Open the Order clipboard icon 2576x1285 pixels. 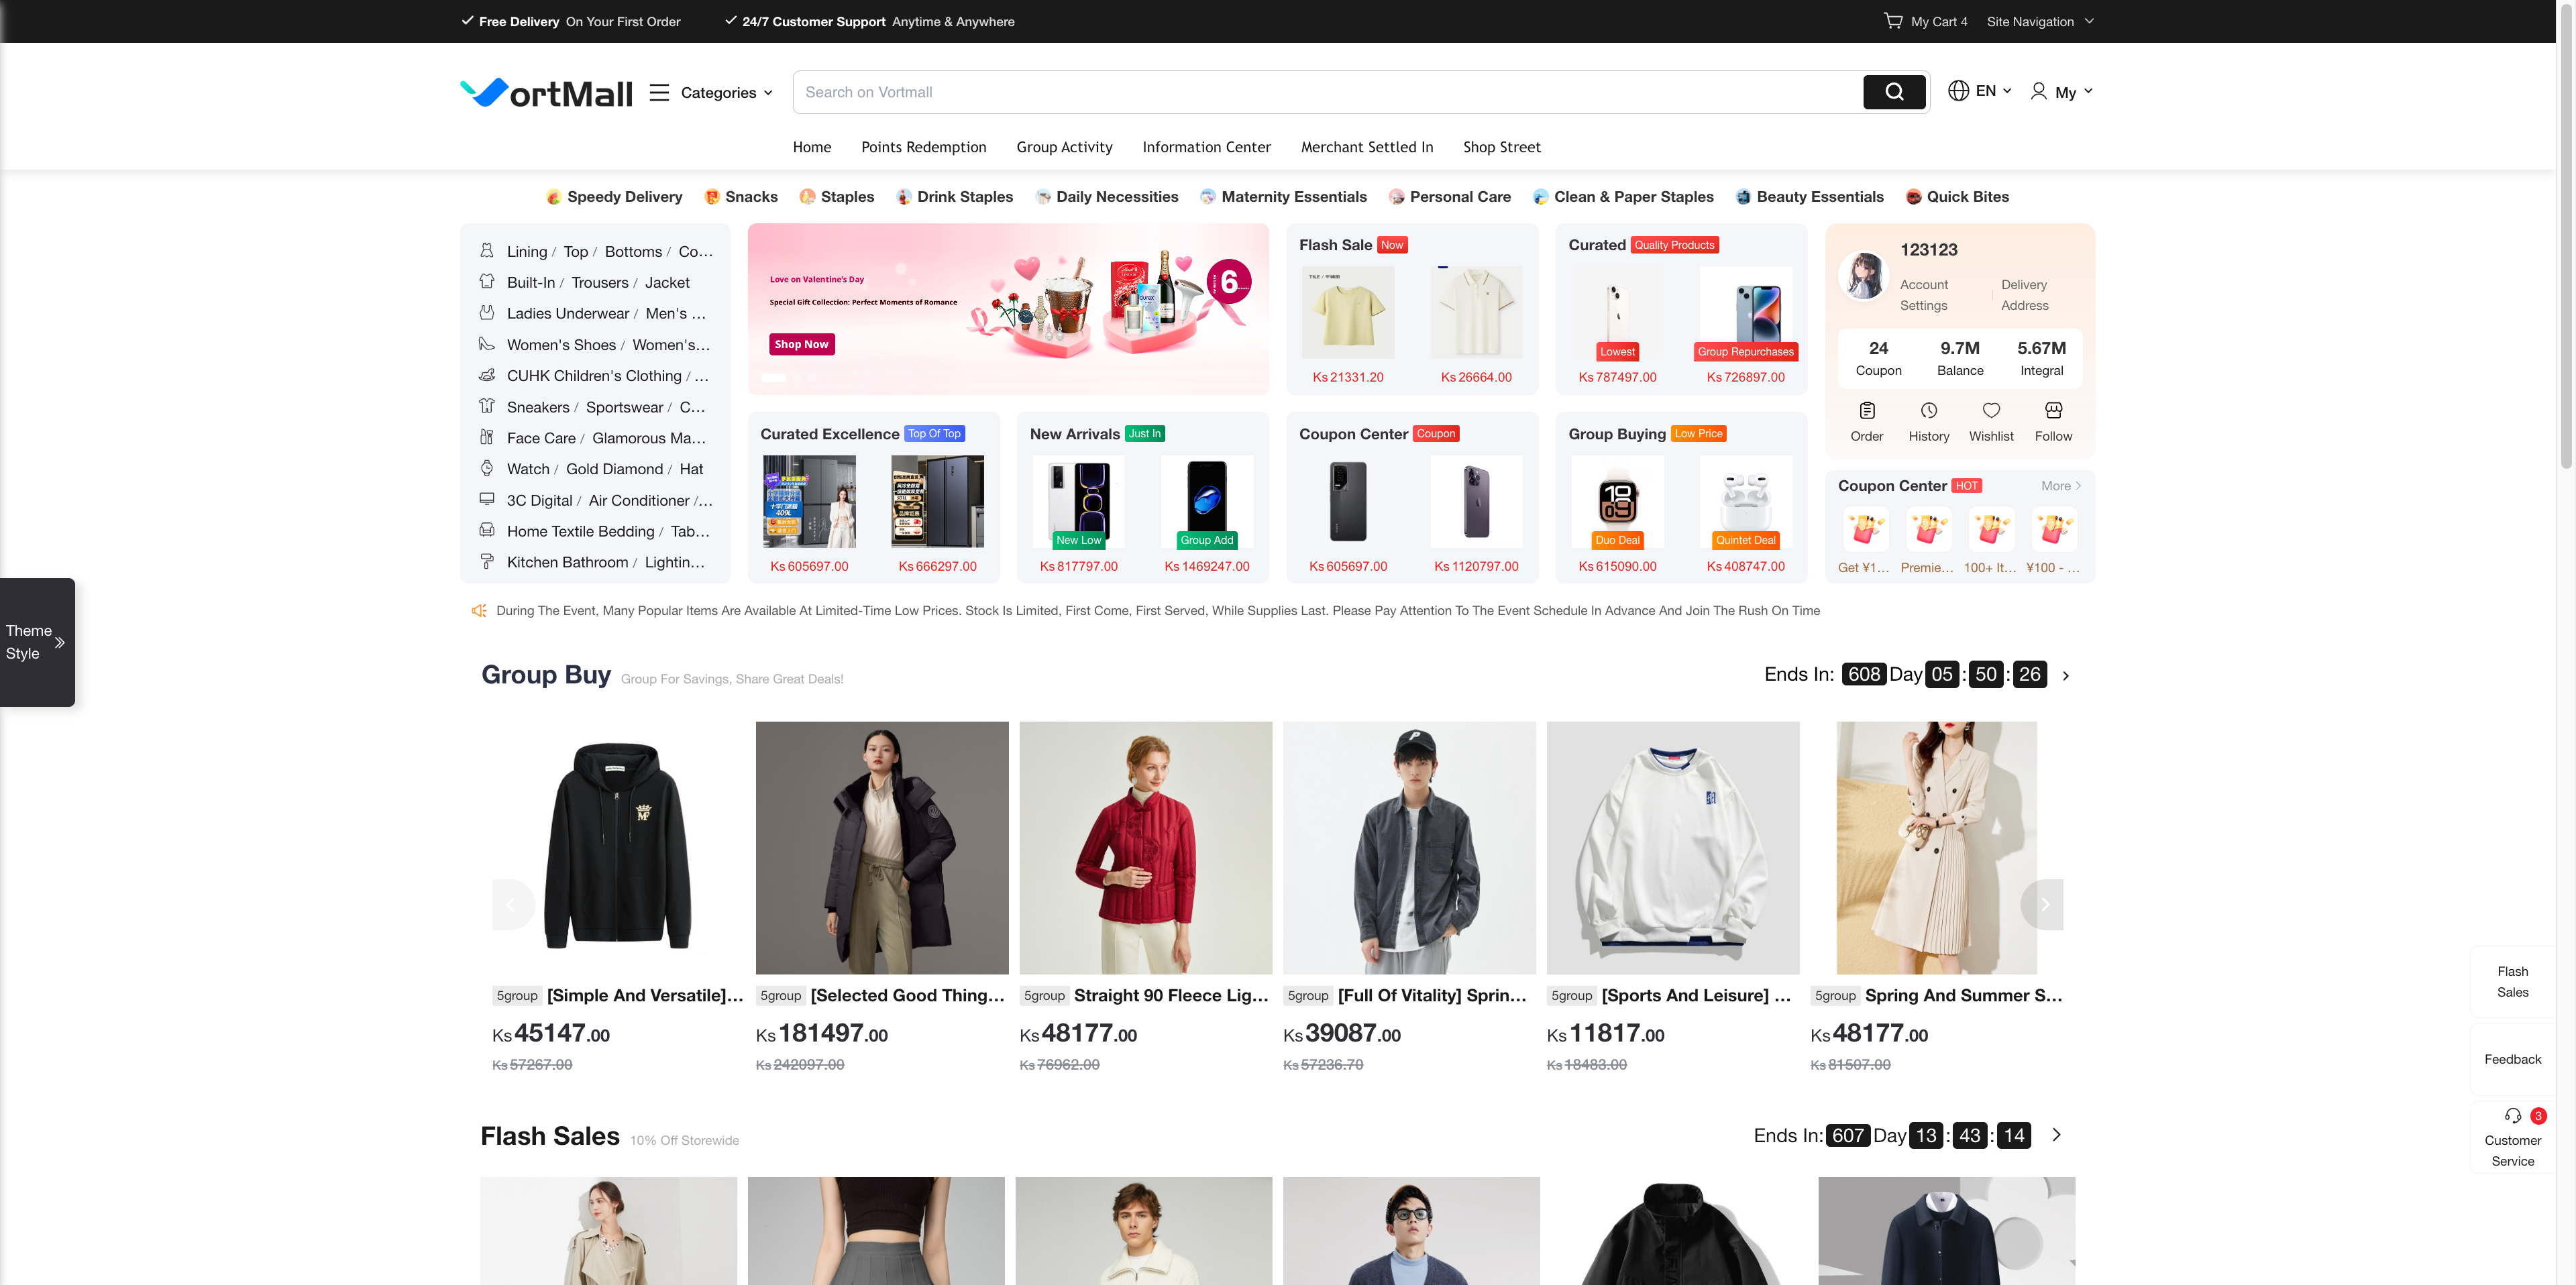(1867, 410)
